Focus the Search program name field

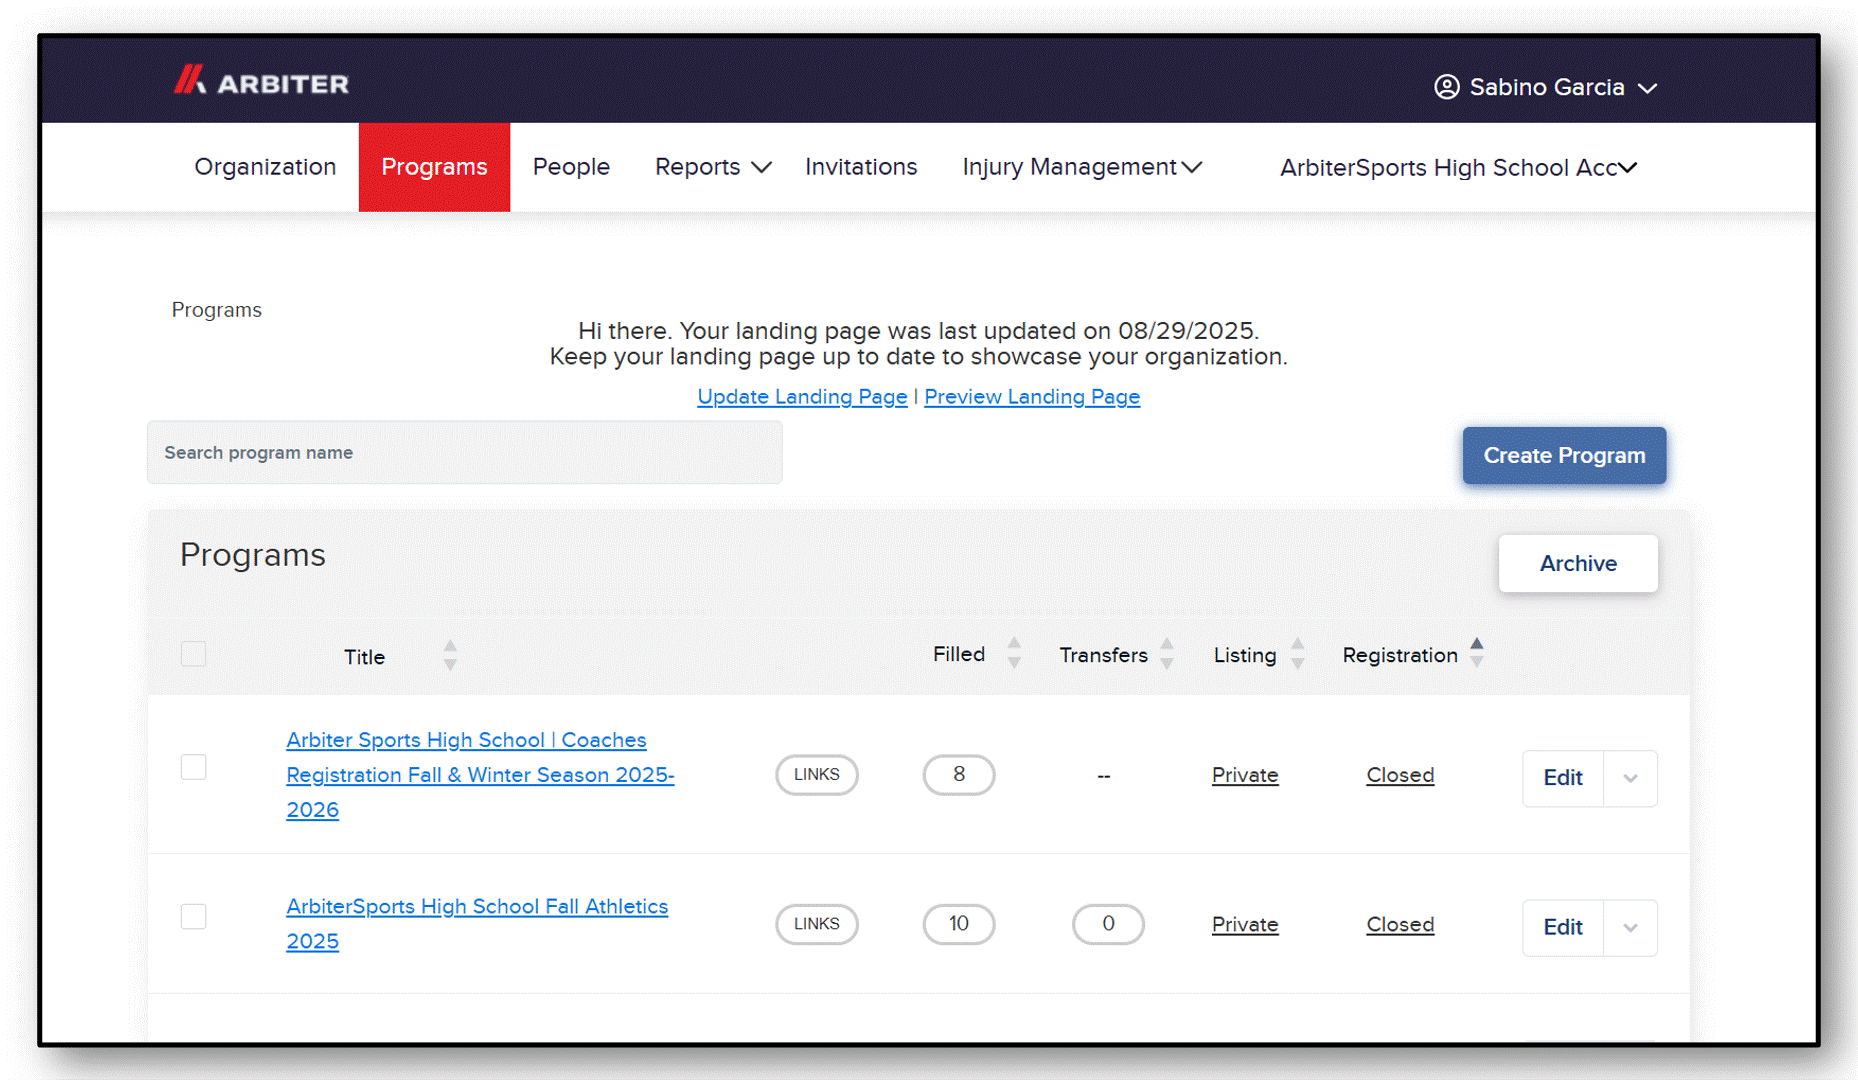(x=465, y=453)
